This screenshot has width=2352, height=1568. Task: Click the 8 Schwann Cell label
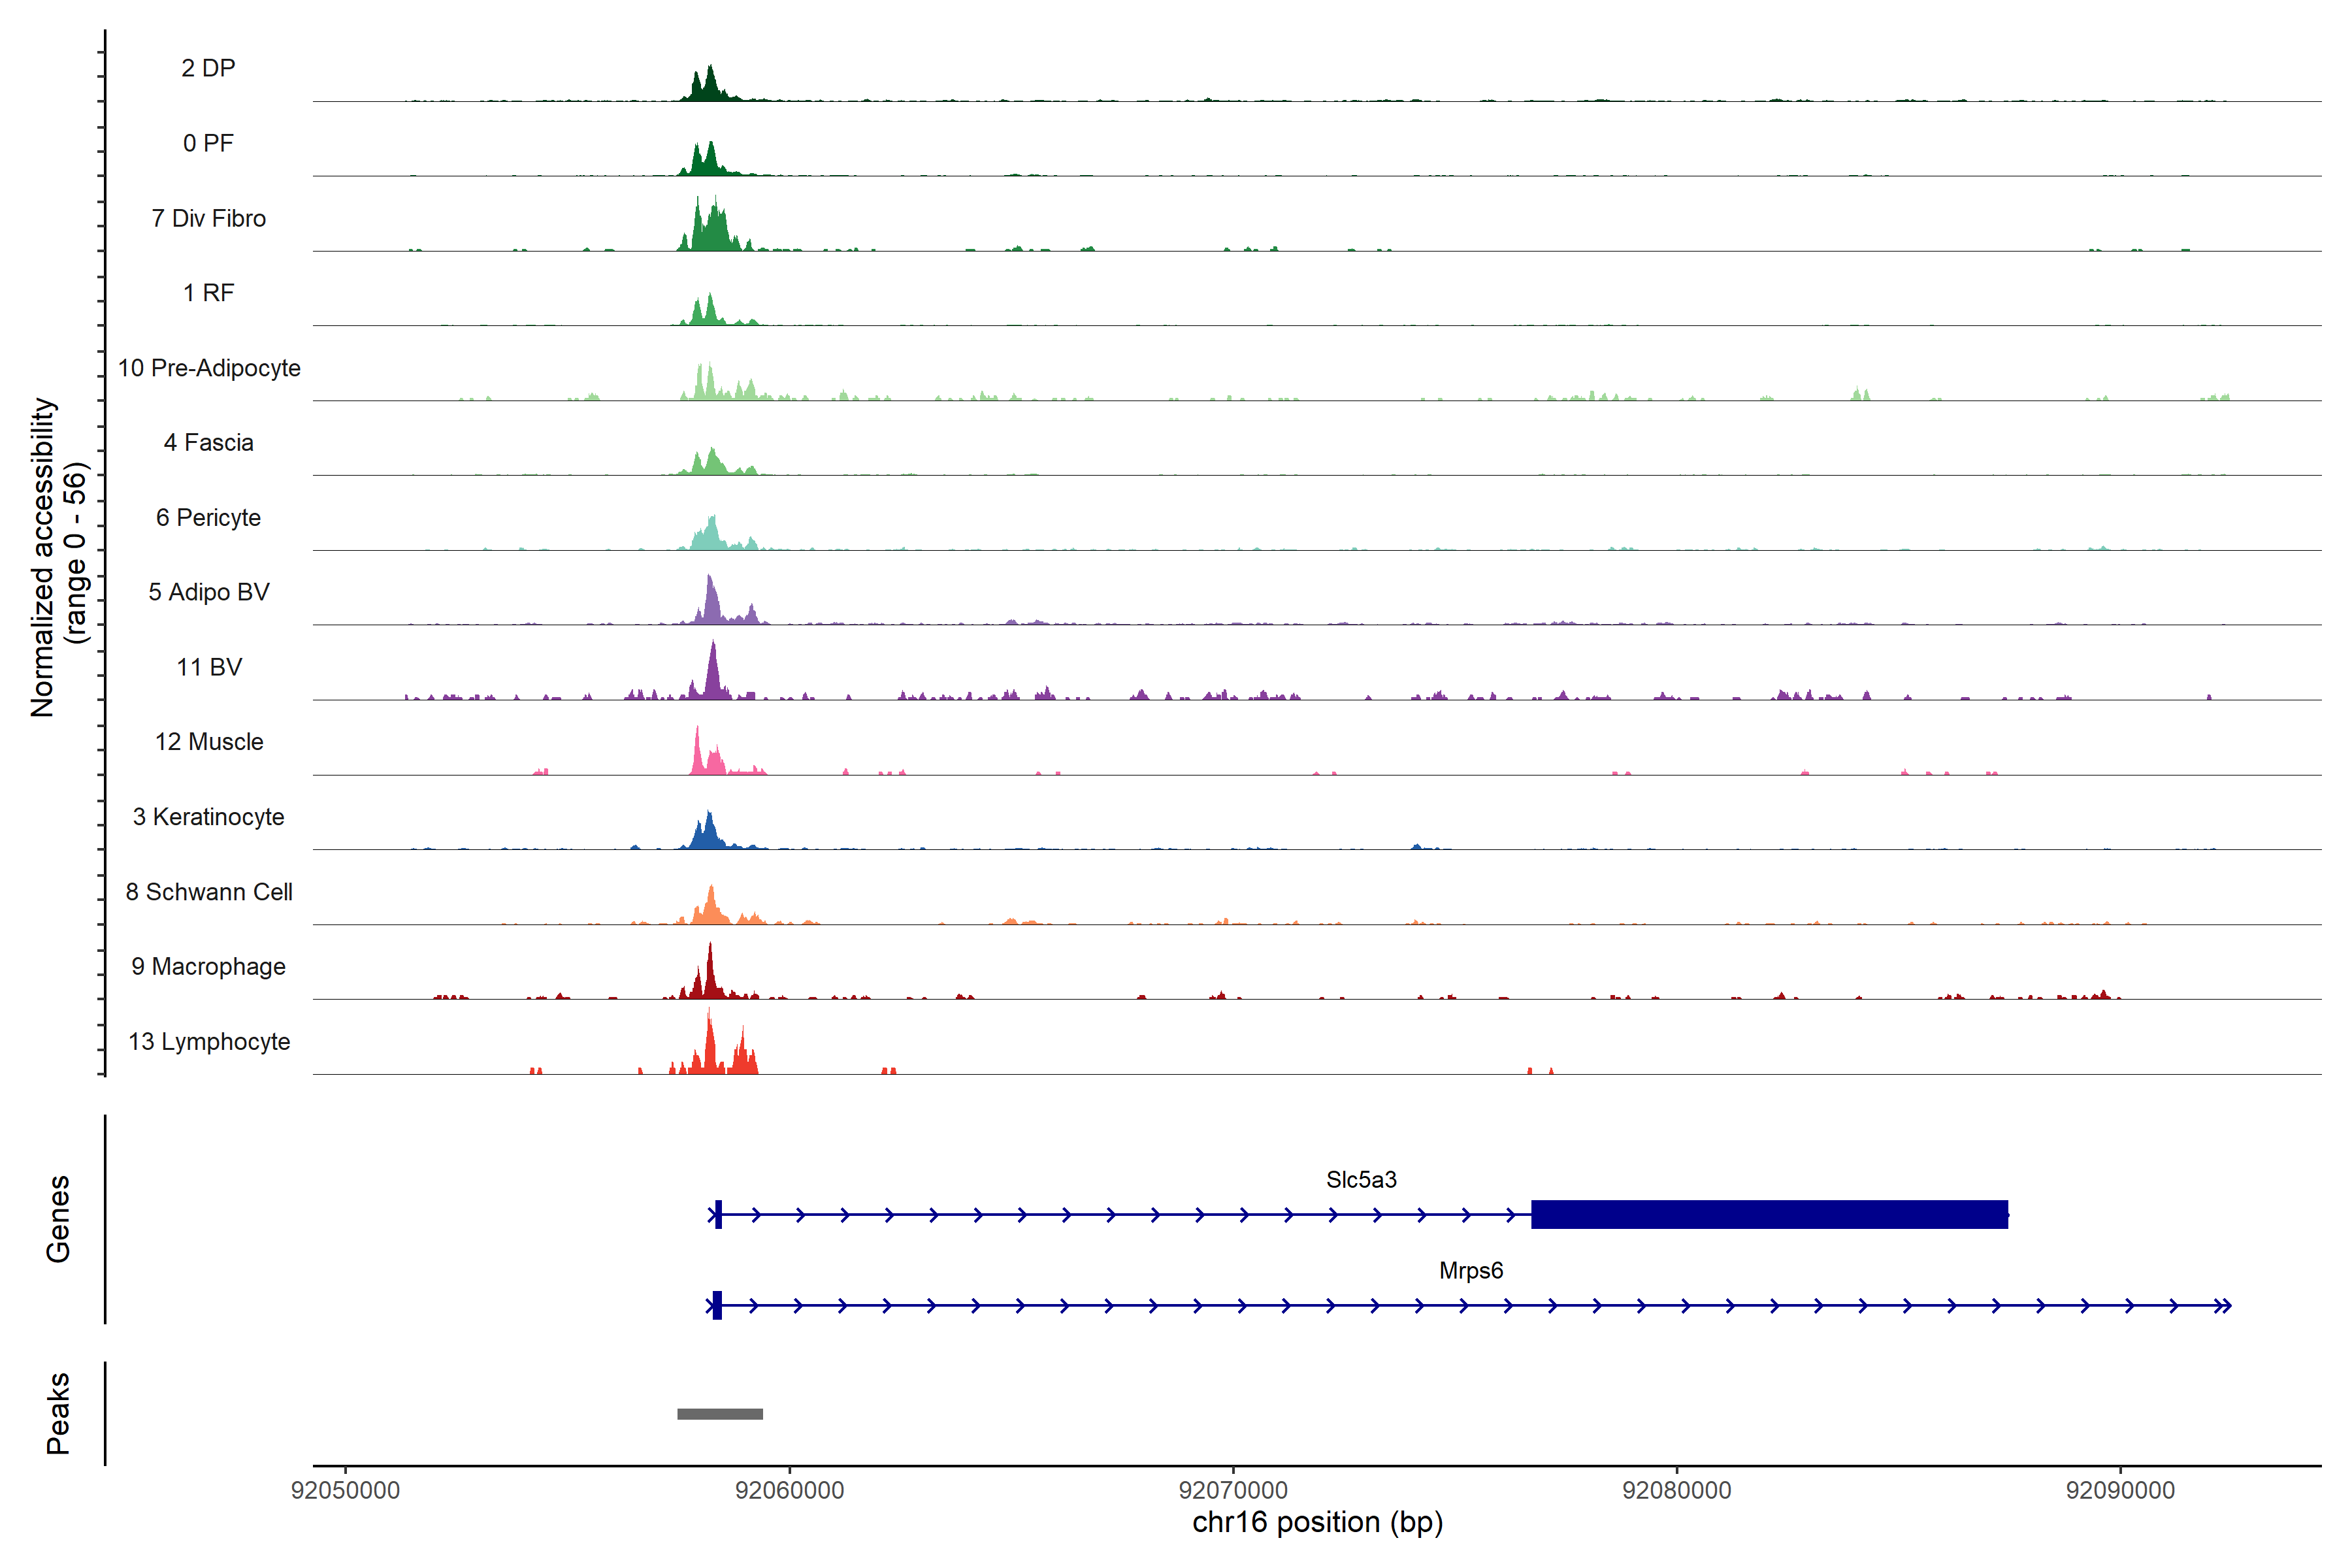[208, 892]
